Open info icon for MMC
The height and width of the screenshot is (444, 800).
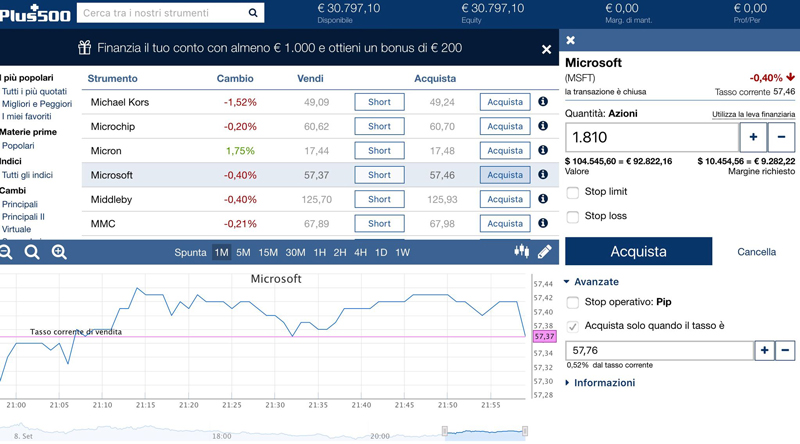click(543, 223)
